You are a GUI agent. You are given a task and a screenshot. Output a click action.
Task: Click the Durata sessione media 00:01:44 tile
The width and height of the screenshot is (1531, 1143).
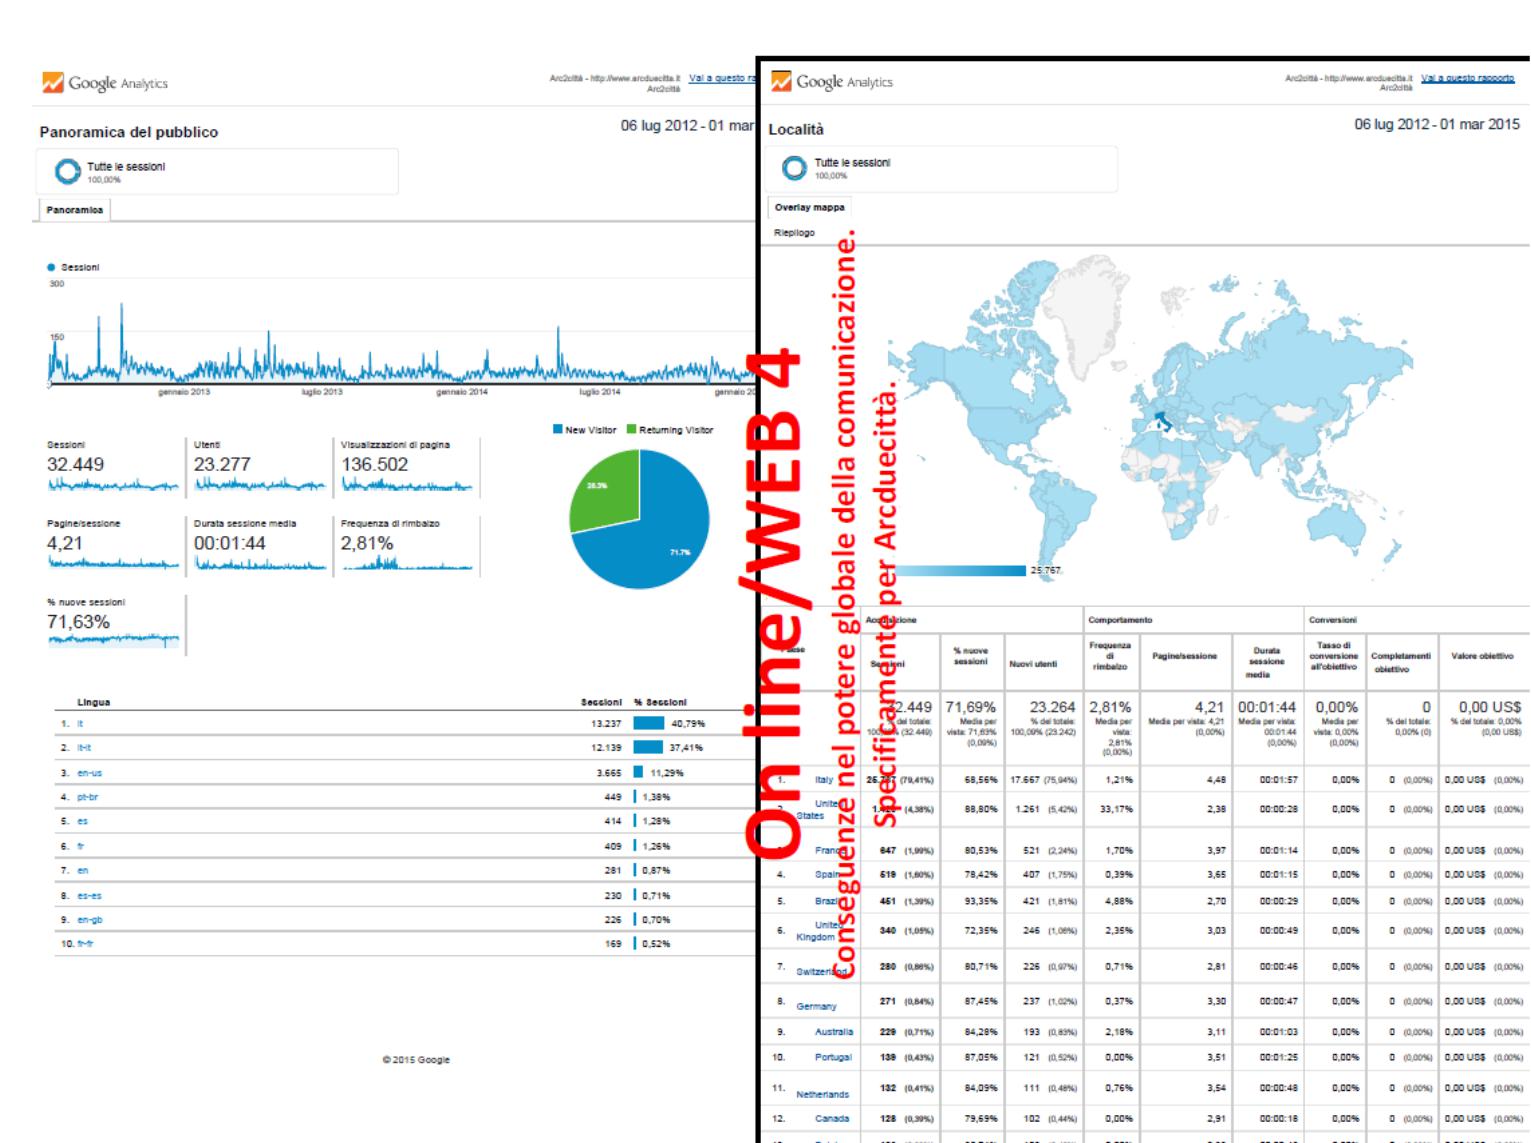[260, 546]
